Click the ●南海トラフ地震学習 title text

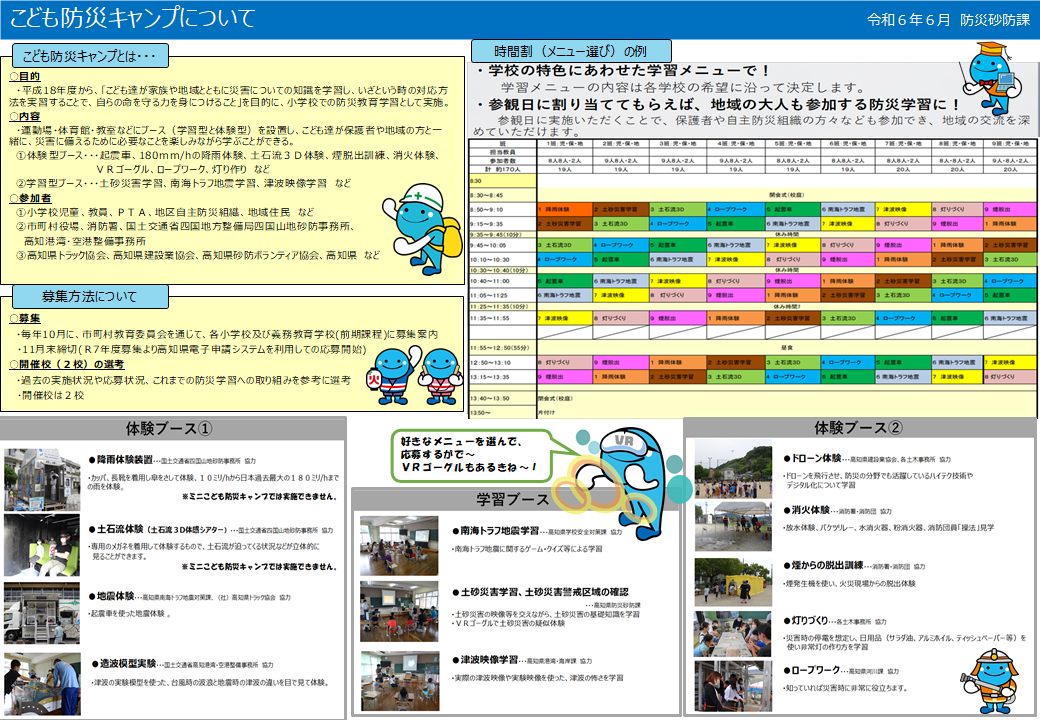coord(495,530)
